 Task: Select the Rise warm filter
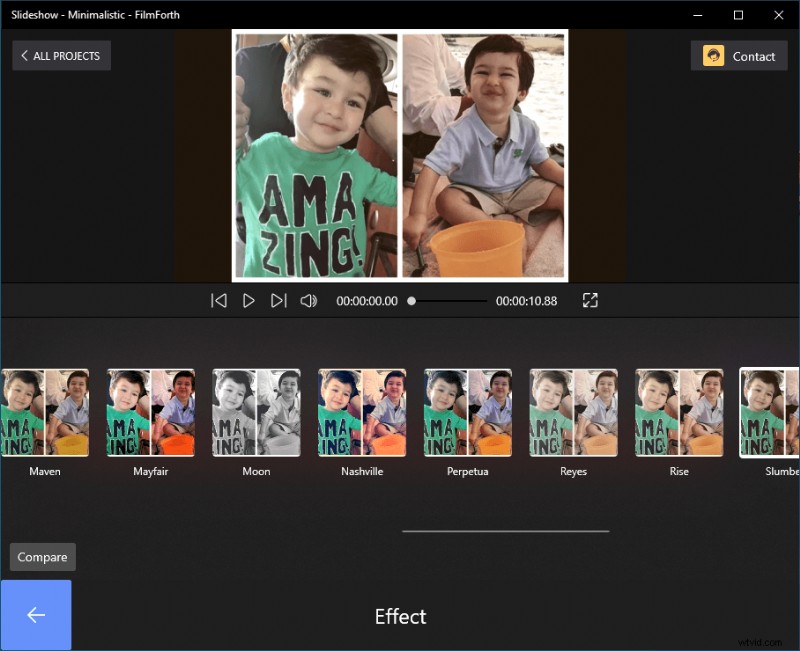pos(679,411)
